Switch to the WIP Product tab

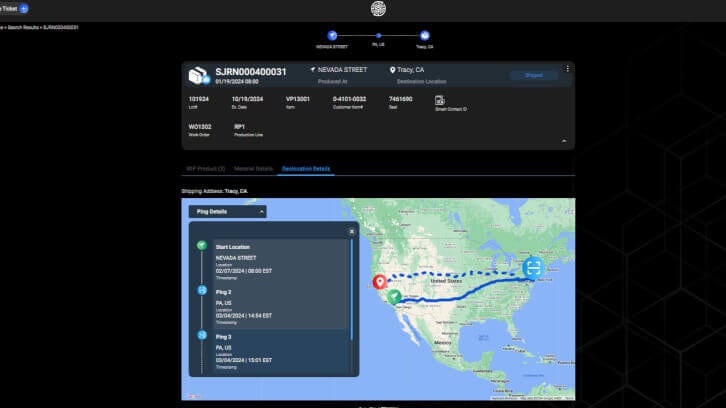coord(206,169)
